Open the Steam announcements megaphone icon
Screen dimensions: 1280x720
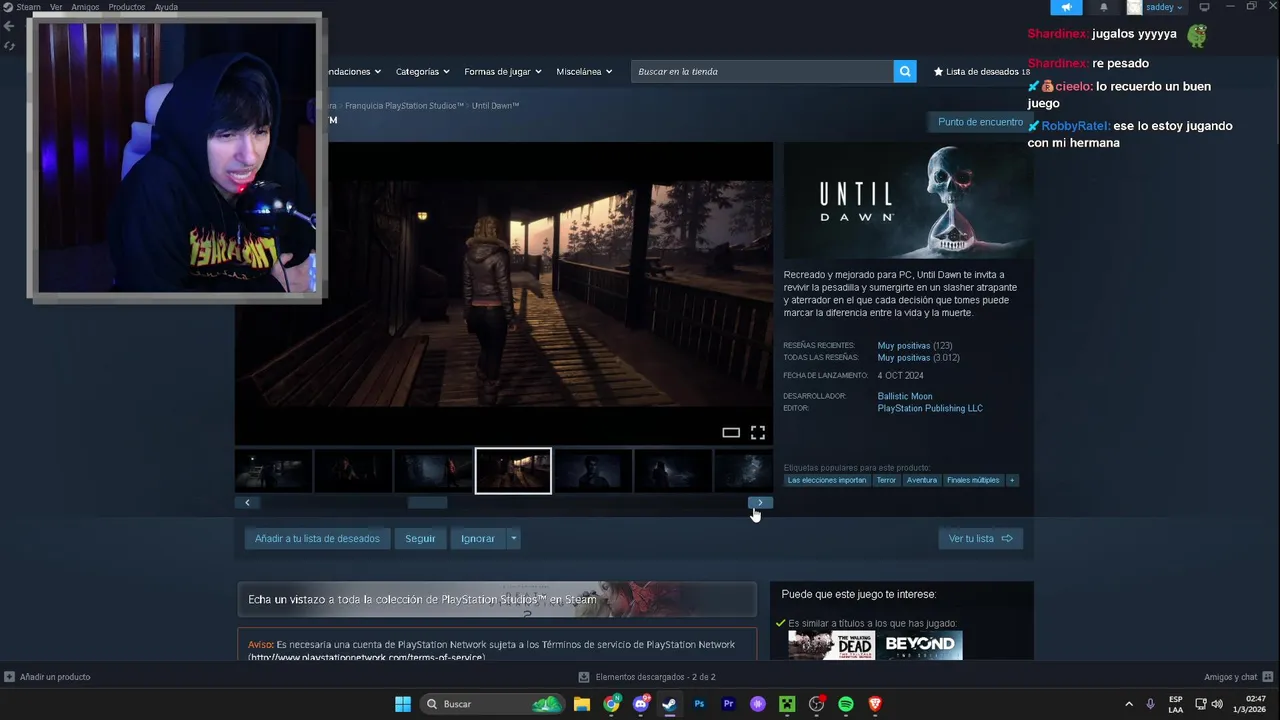[x=1066, y=7]
